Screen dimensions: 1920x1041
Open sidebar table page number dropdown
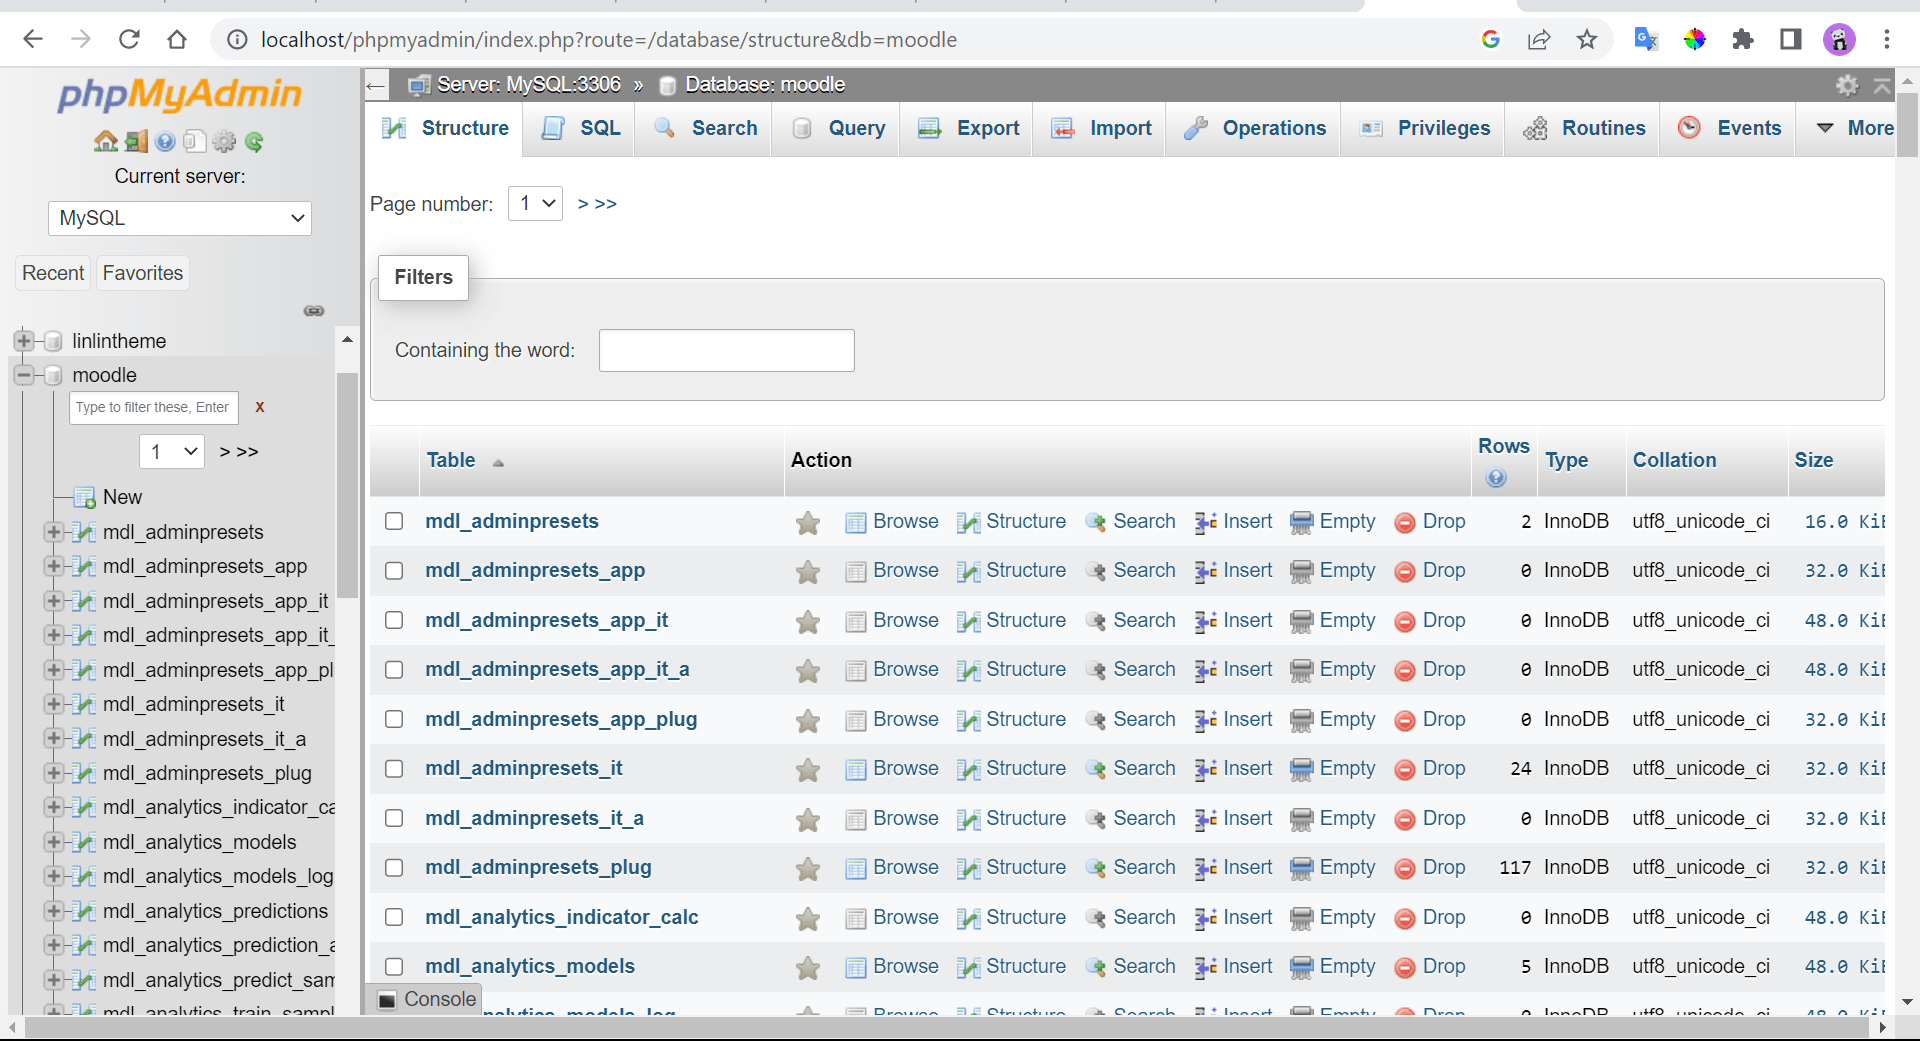[x=172, y=451]
